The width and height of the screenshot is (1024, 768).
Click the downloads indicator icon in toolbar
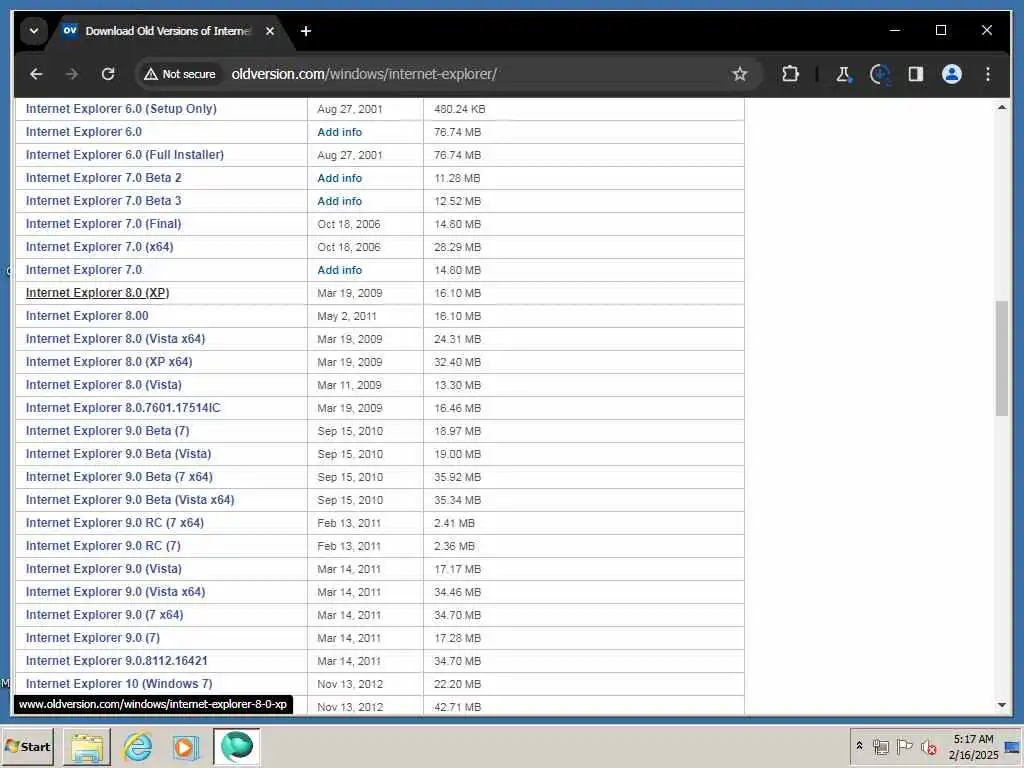pos(880,74)
